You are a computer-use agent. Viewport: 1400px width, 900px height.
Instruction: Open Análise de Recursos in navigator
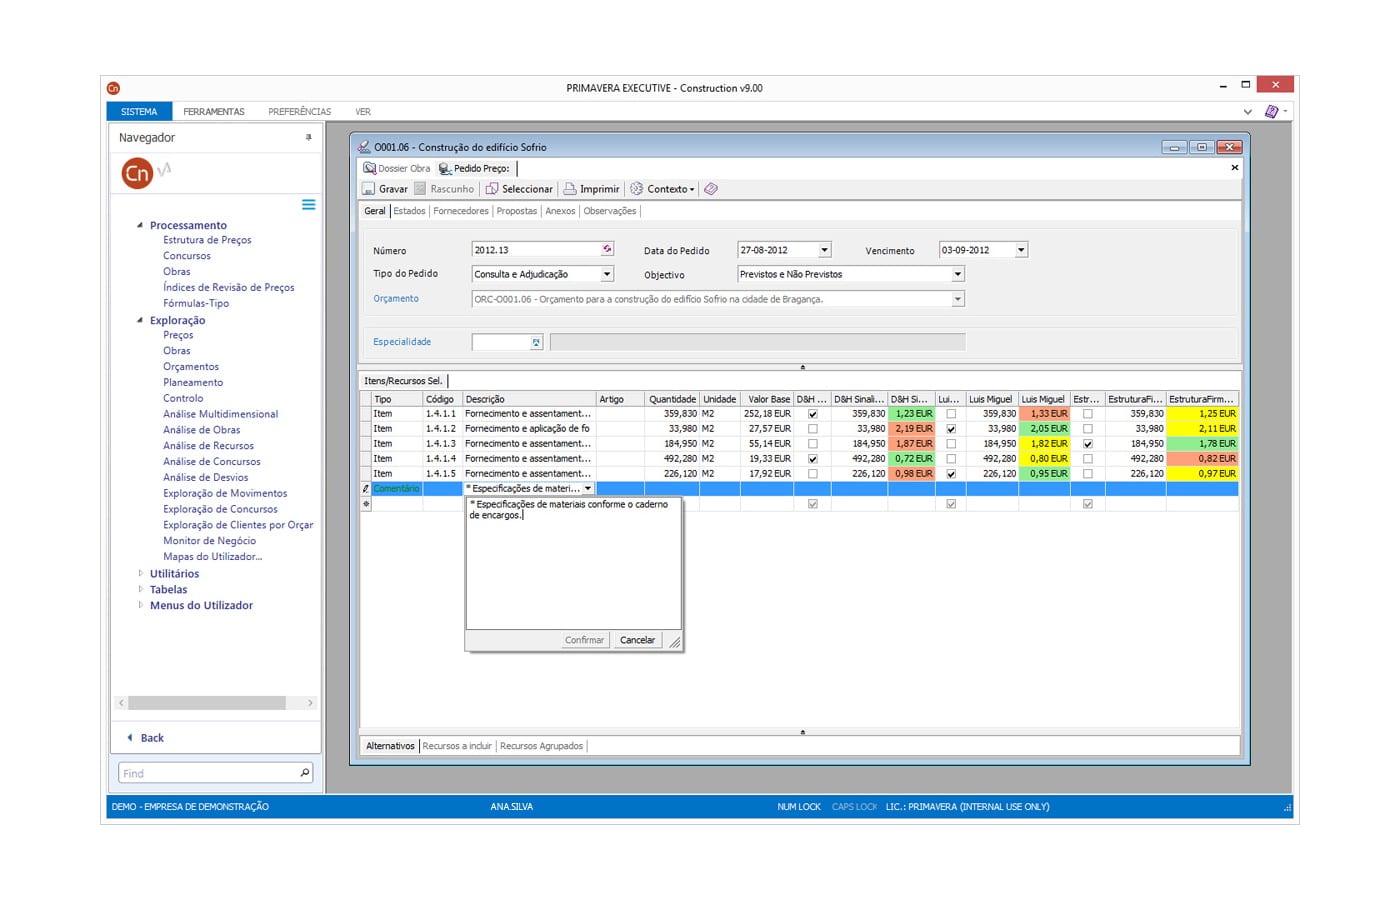click(x=209, y=446)
